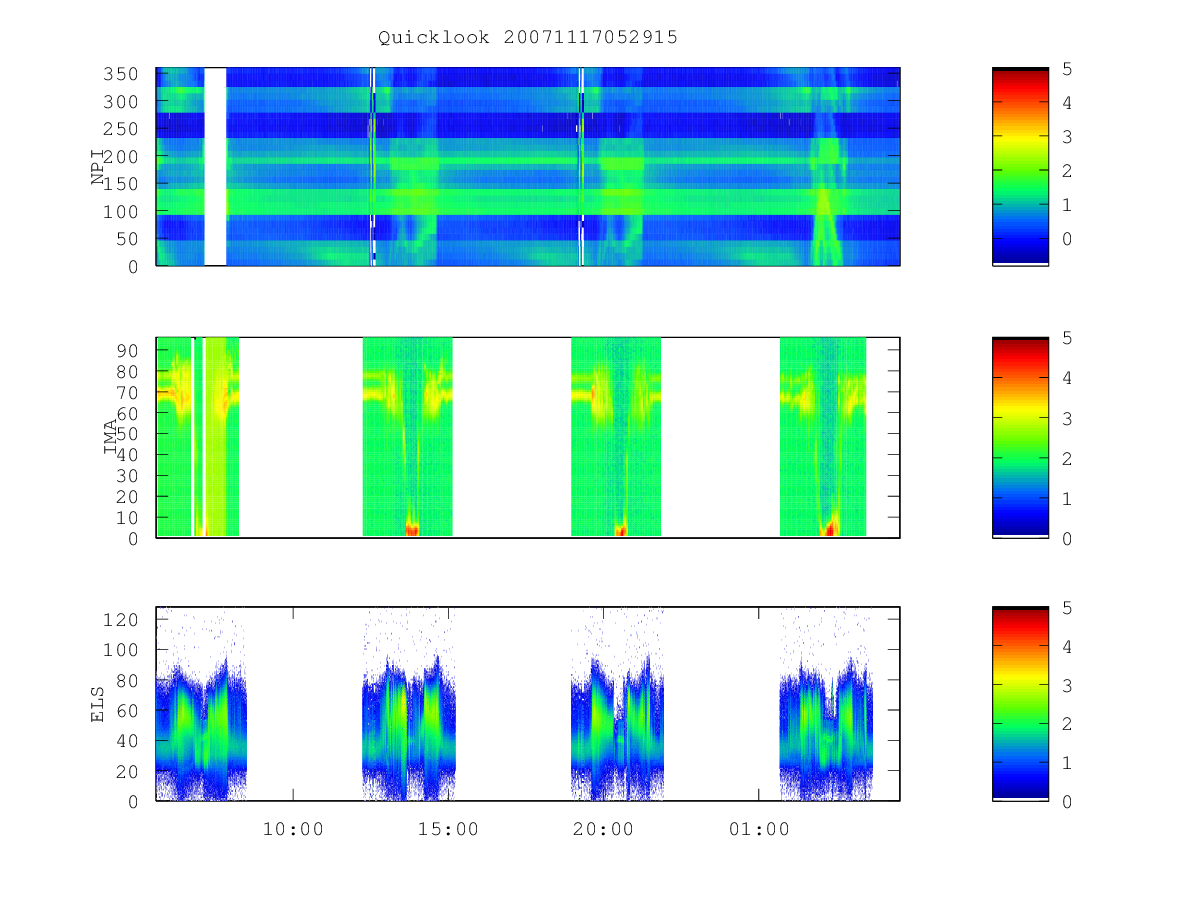Select the IMA y-axis label
1200x900 pixels.
[x=110, y=438]
